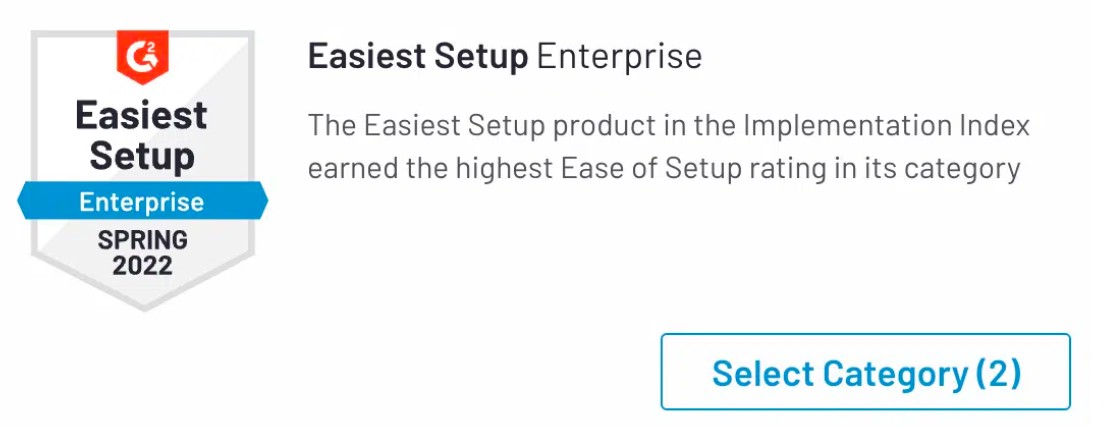Click the bold Easiest Setup heading
1113x428 pixels.
pyautogui.click(x=417, y=57)
